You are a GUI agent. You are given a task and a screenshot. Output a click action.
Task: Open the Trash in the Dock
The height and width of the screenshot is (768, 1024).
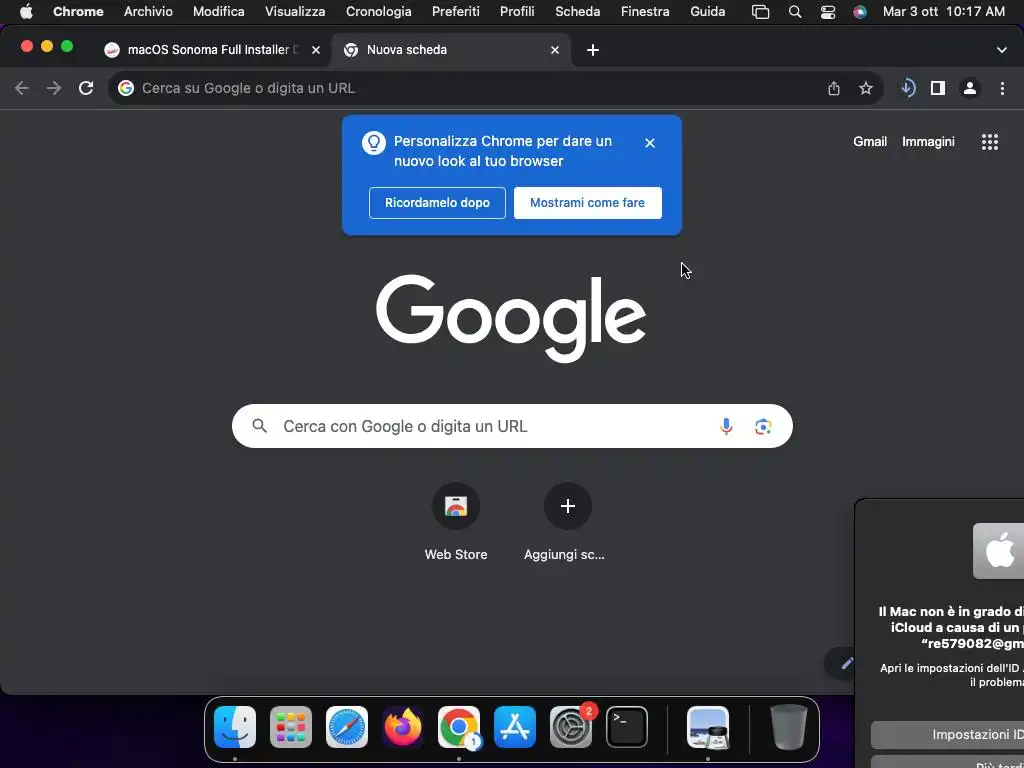click(x=788, y=727)
